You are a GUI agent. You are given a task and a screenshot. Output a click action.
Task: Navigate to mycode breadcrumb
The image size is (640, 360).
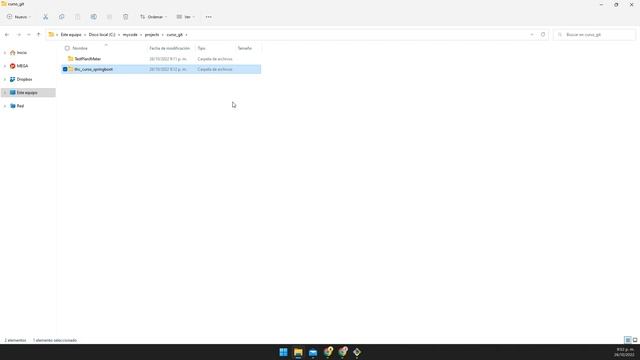(130, 35)
